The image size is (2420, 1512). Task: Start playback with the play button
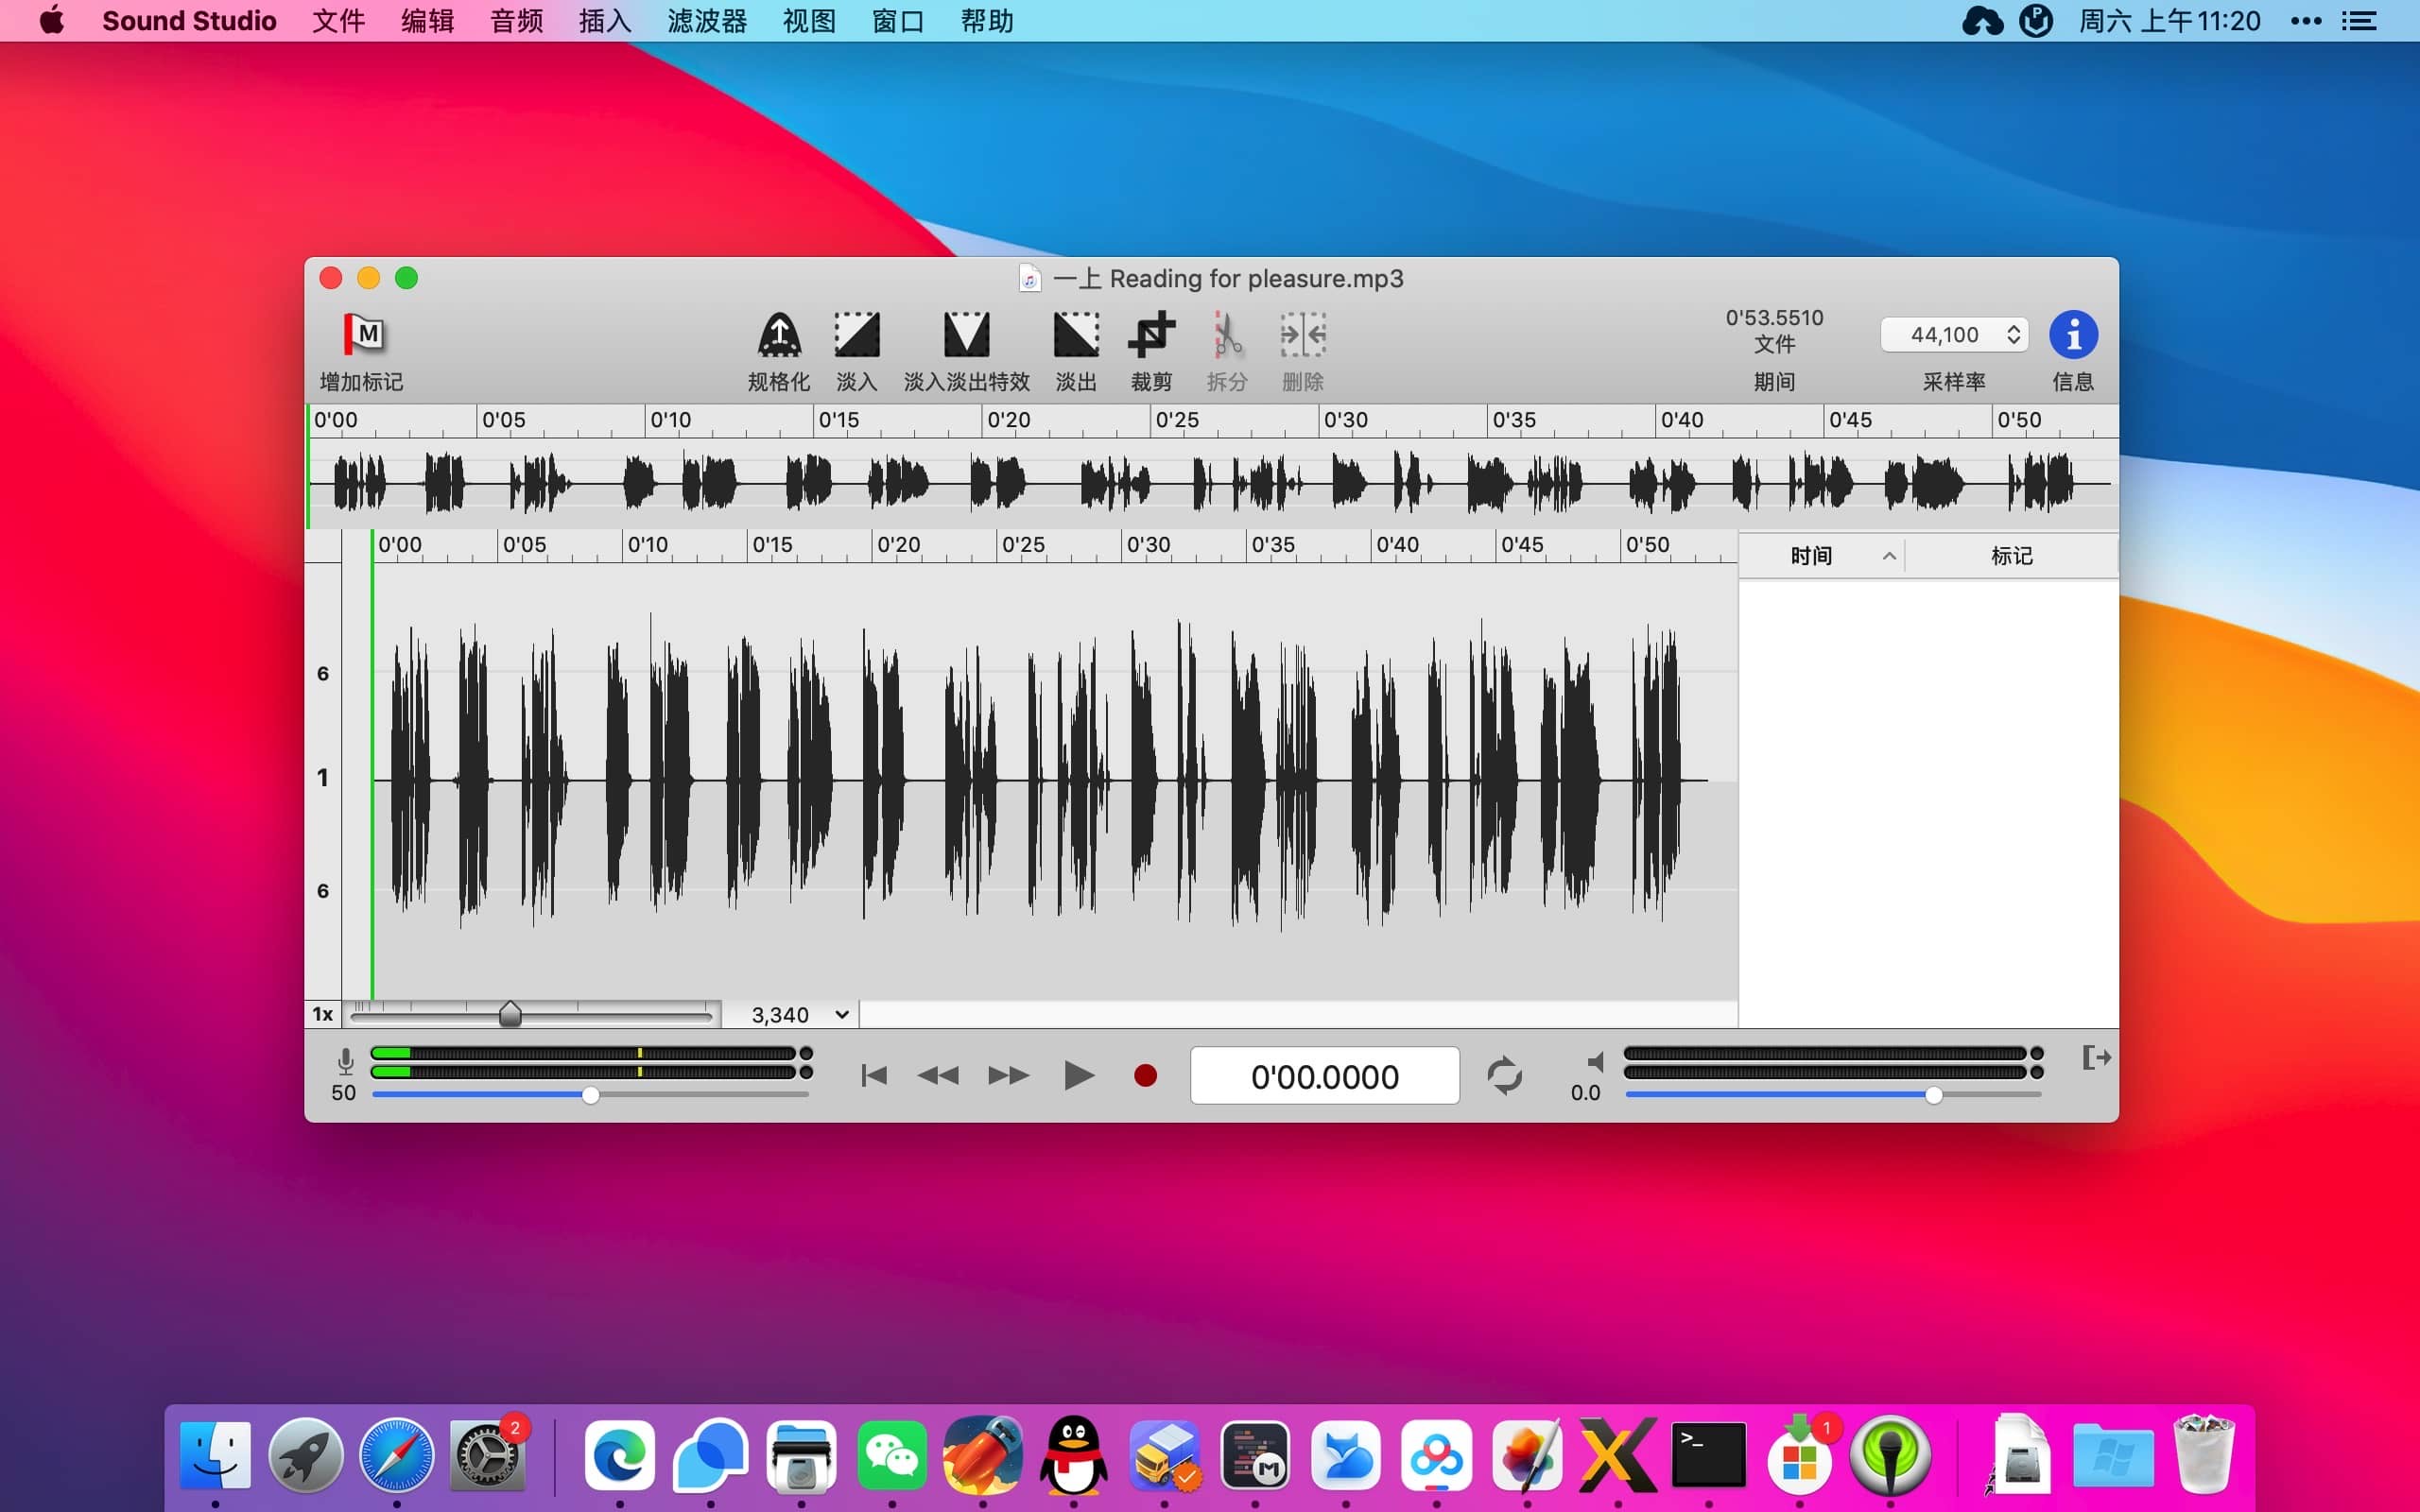(1078, 1075)
